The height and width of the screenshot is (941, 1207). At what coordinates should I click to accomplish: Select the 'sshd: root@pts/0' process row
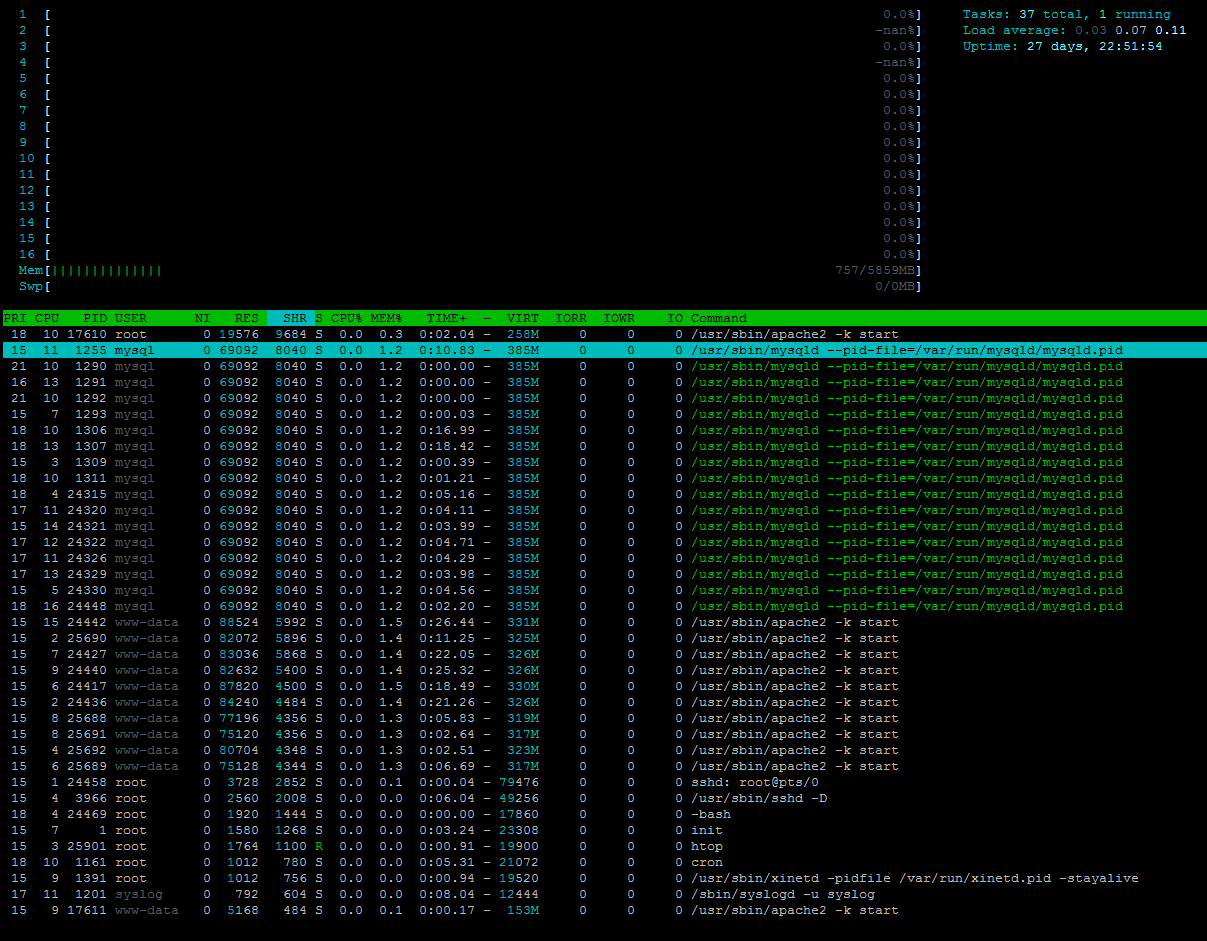(x=603, y=782)
